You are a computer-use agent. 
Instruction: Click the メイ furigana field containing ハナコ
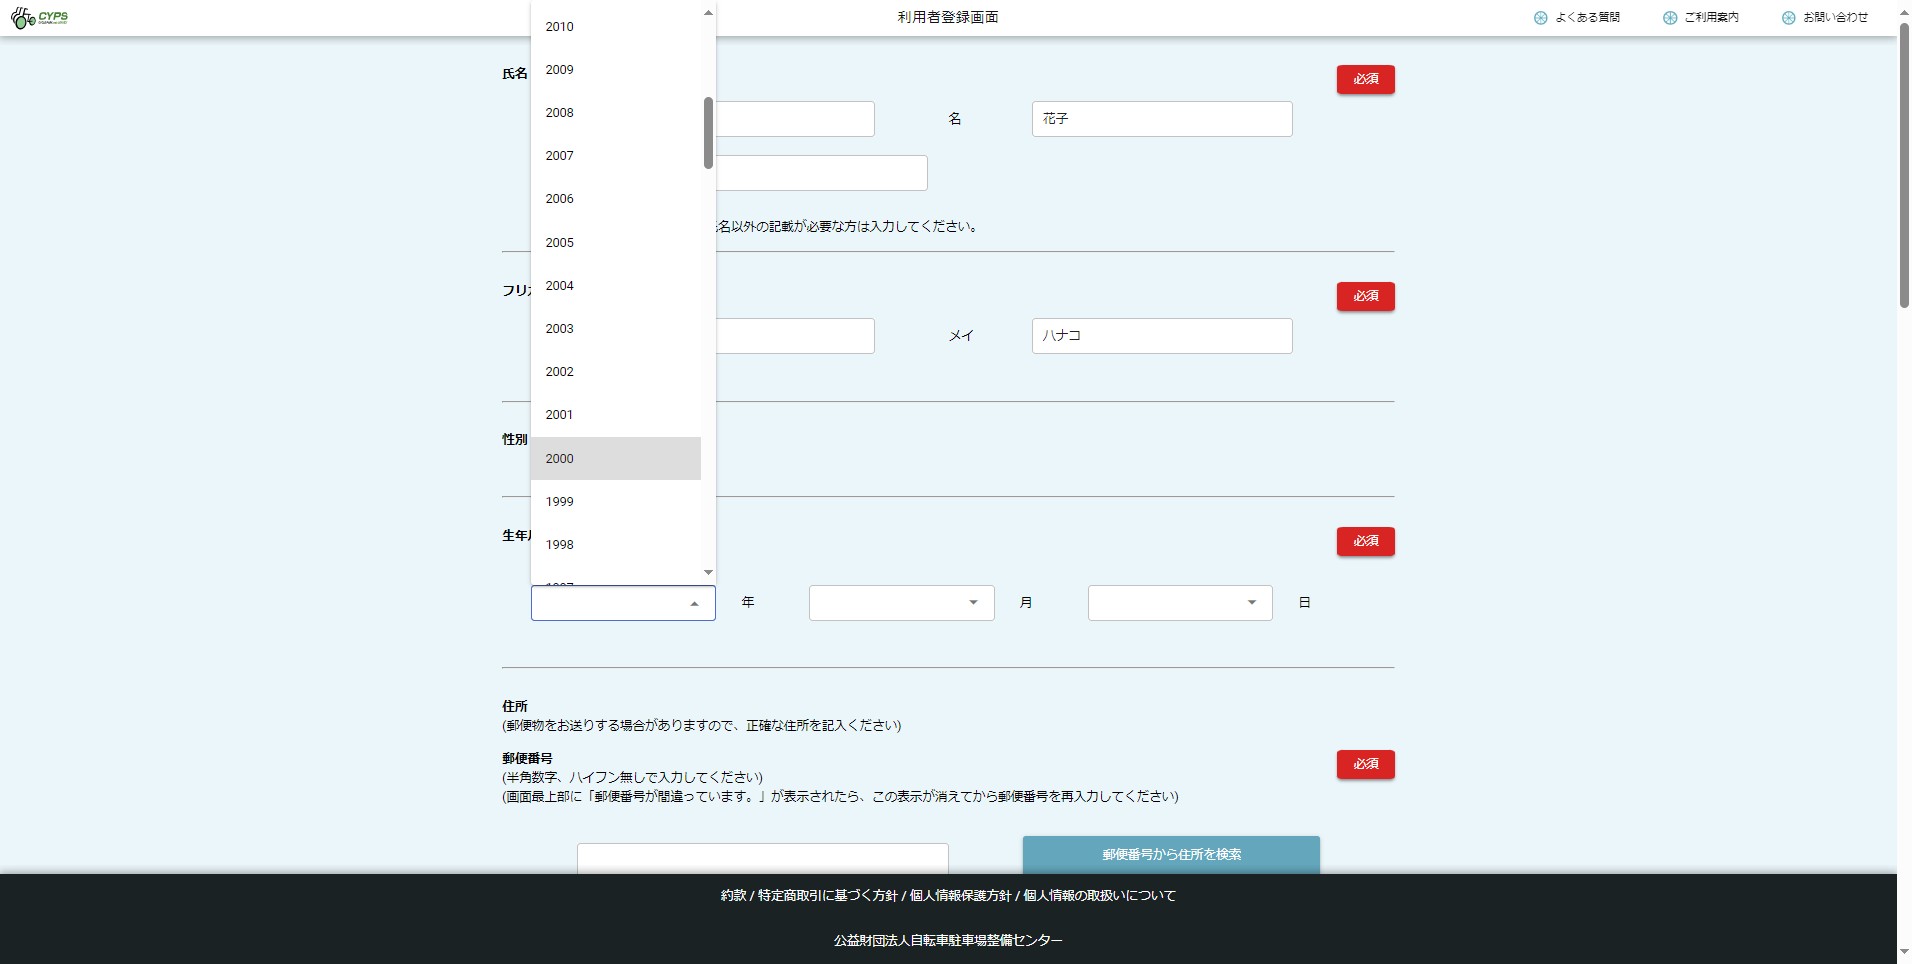click(1161, 336)
